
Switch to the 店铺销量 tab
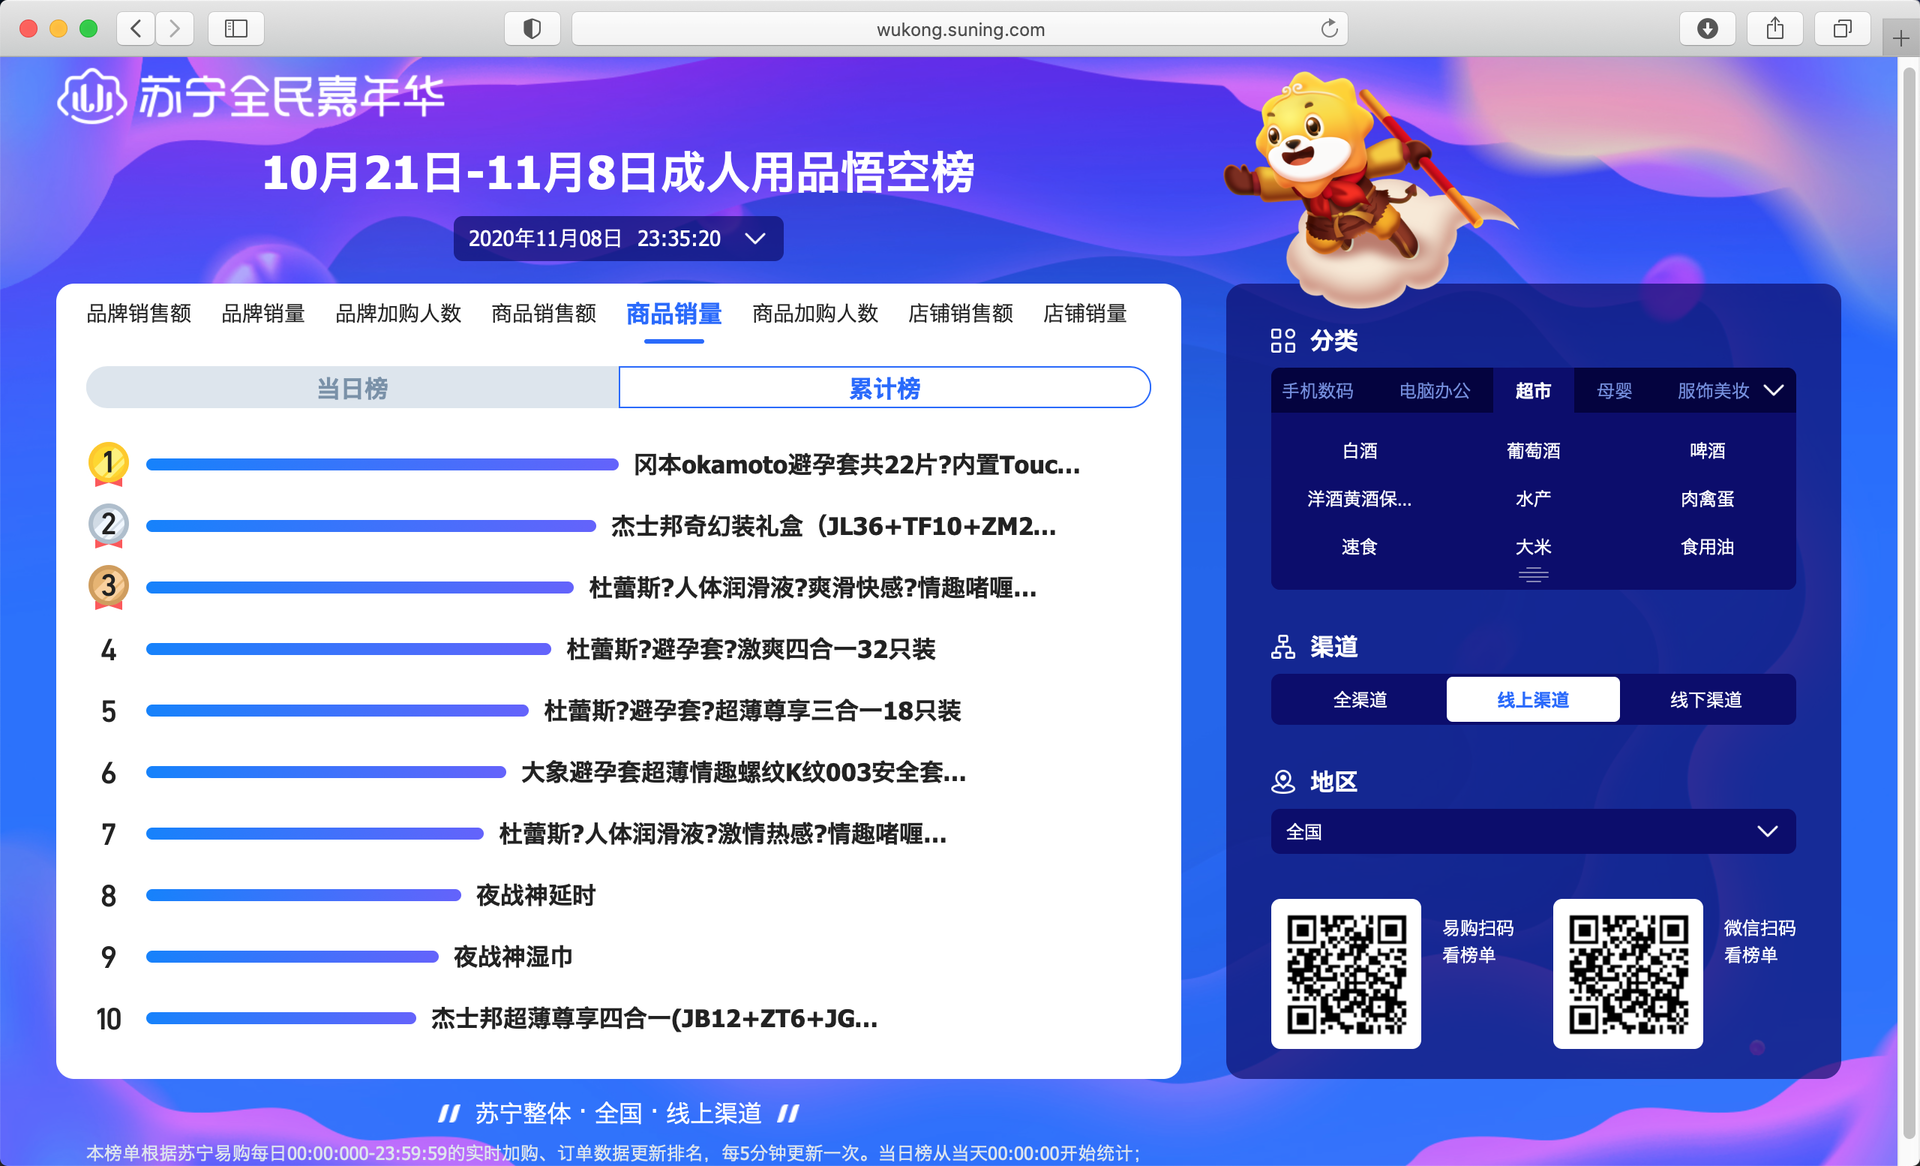(1085, 314)
